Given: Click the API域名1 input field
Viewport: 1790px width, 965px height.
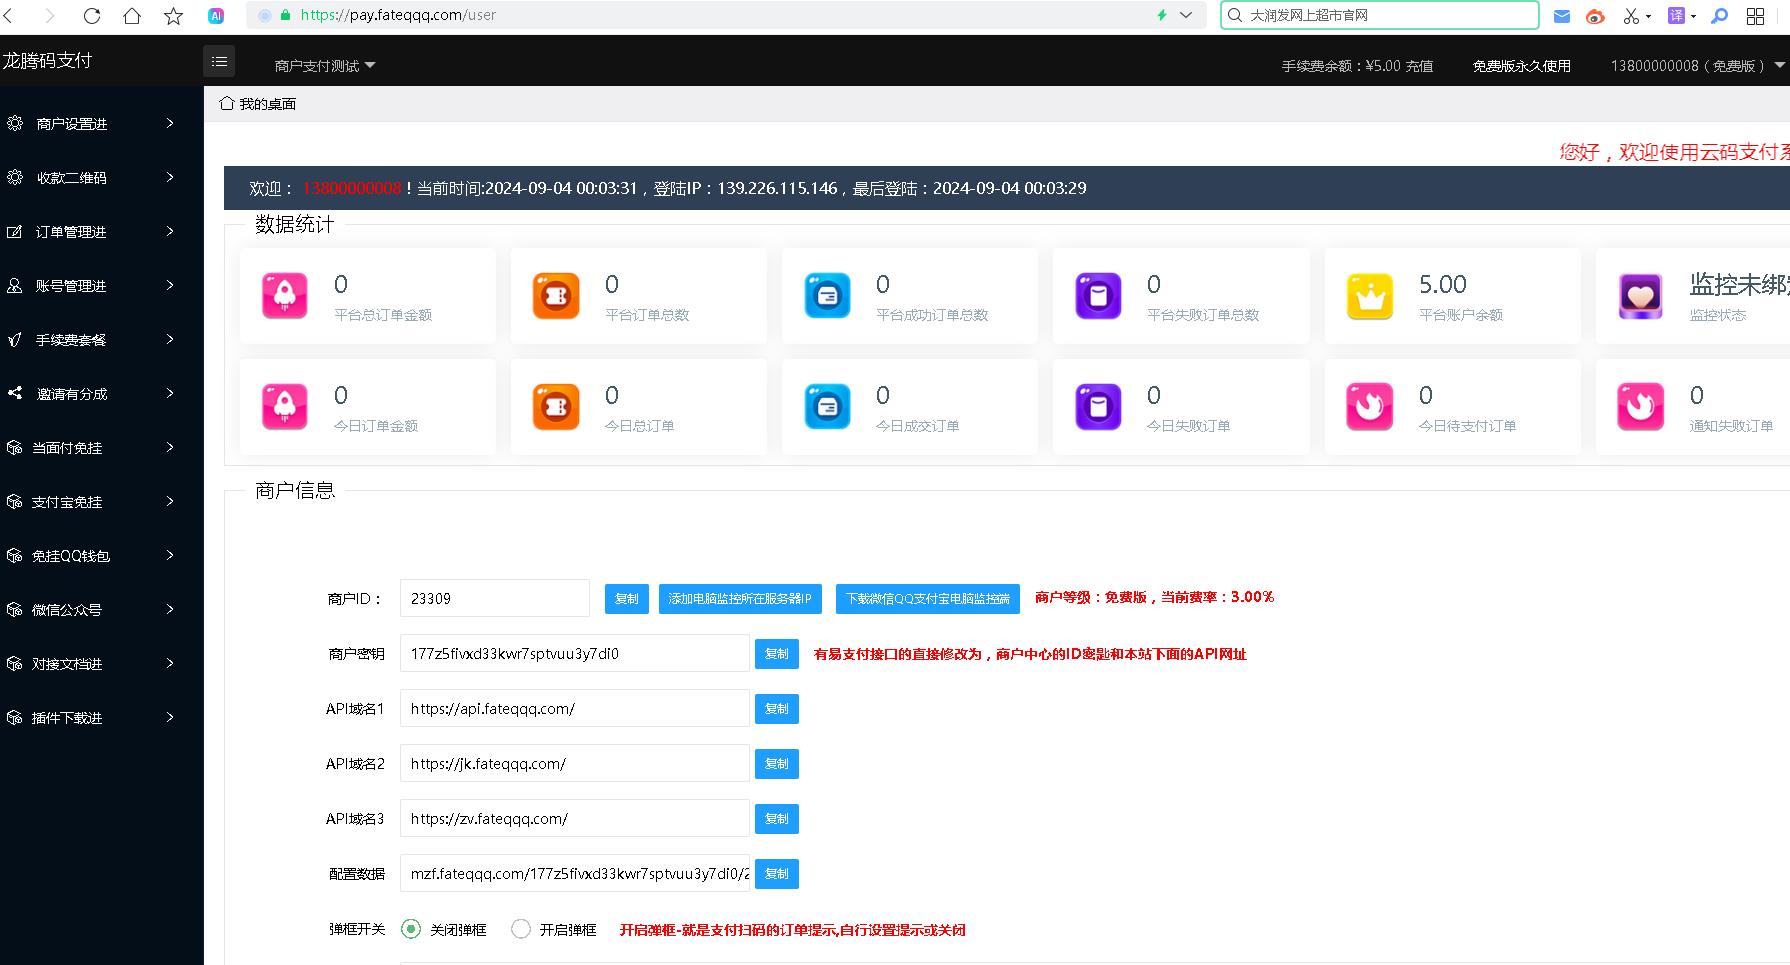Looking at the screenshot, I should click(x=575, y=708).
